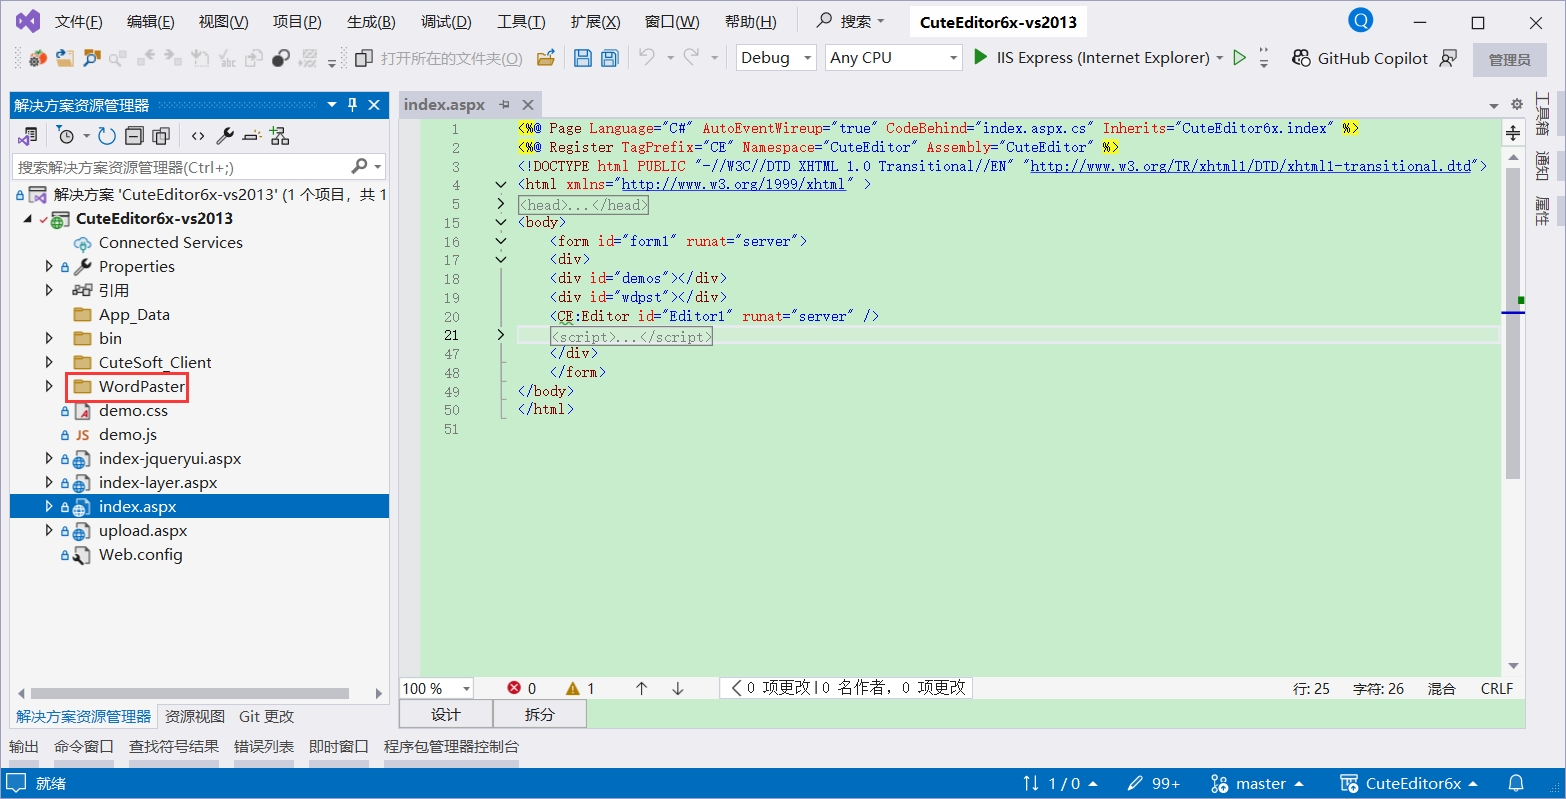This screenshot has width=1566, height=799.
Task: Click the Refresh icon in Solution Explorer
Action: [x=107, y=136]
